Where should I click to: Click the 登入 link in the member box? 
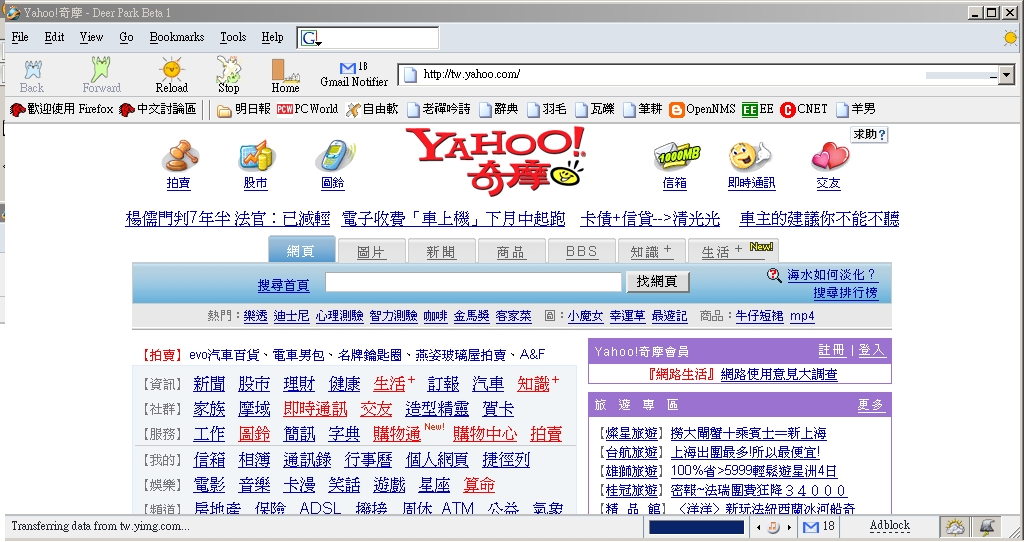tap(872, 351)
